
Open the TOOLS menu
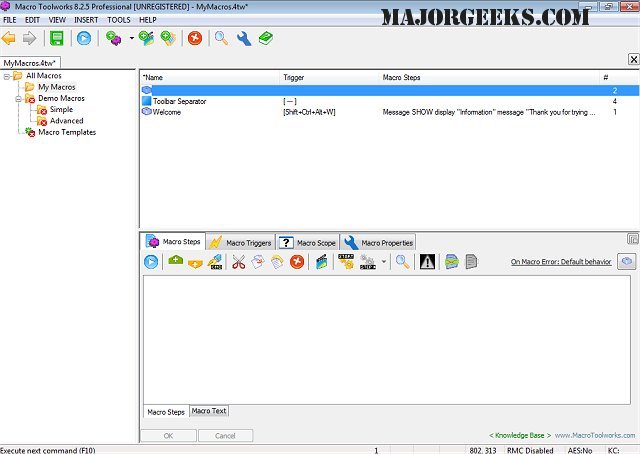[119, 20]
